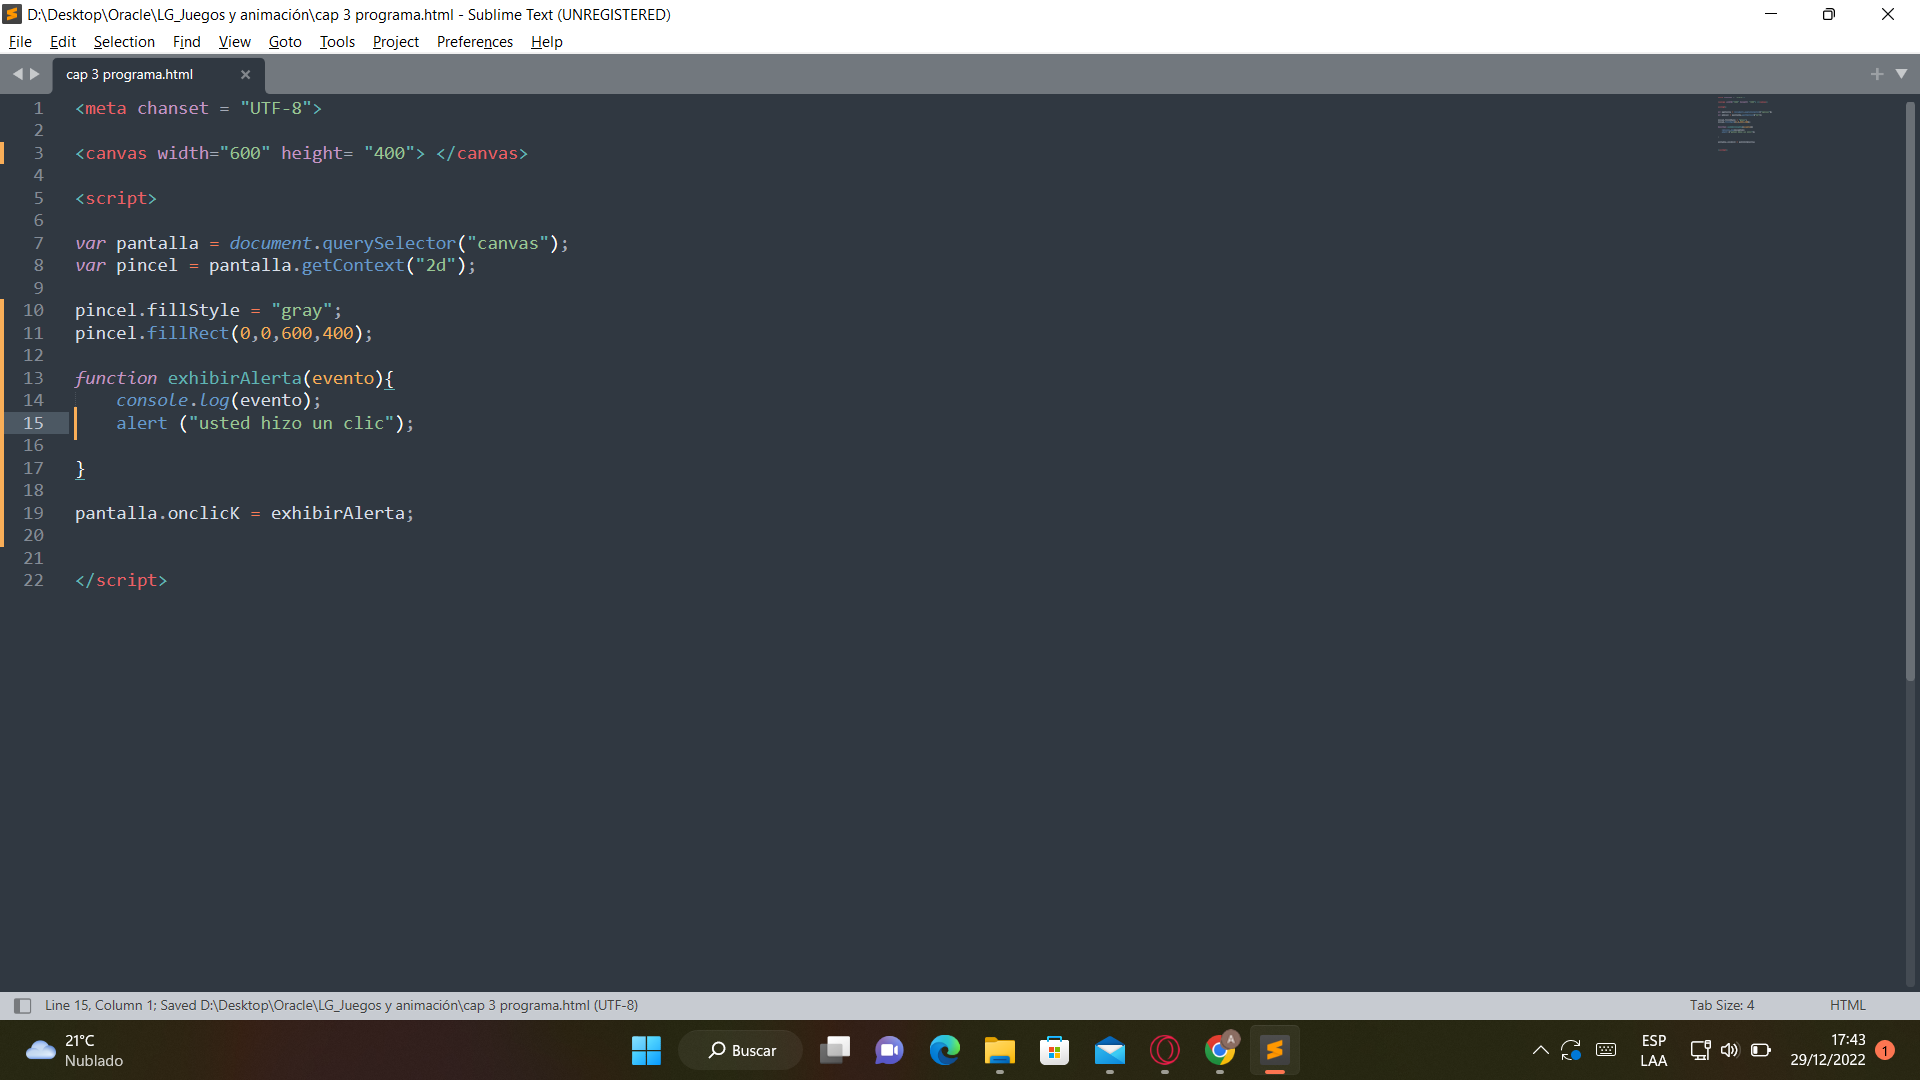Open File Explorer from taskbar
The height and width of the screenshot is (1080, 1920).
tap(999, 1050)
